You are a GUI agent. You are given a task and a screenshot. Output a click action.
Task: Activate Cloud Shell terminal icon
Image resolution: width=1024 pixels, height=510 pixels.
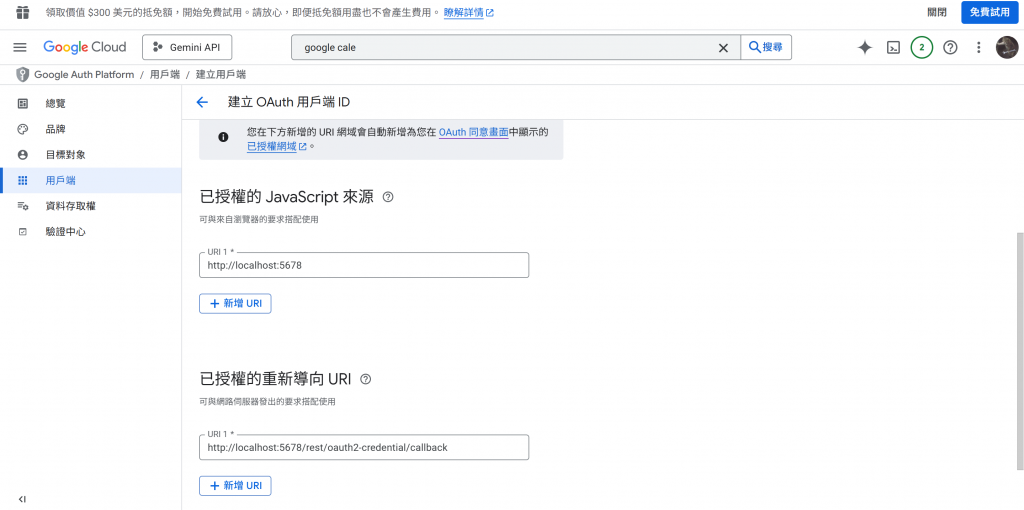click(x=893, y=47)
